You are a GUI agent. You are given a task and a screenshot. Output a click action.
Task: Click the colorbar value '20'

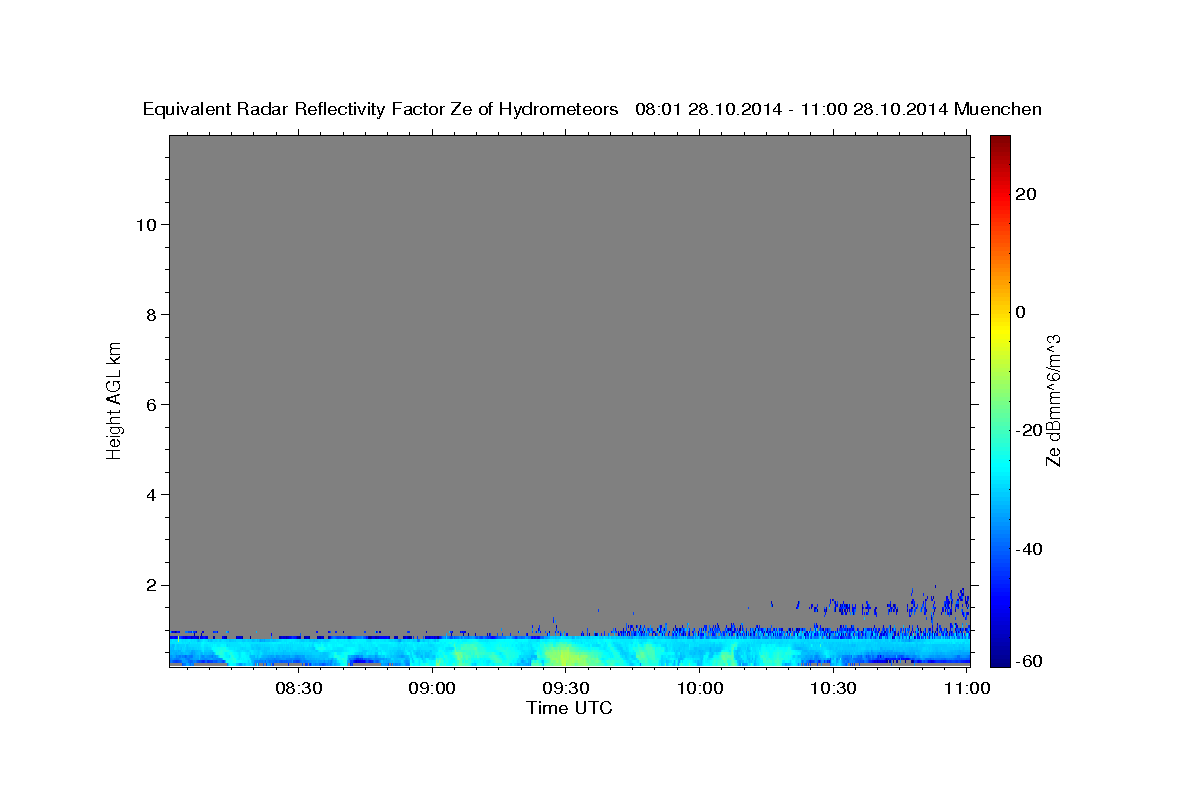tap(1025, 194)
